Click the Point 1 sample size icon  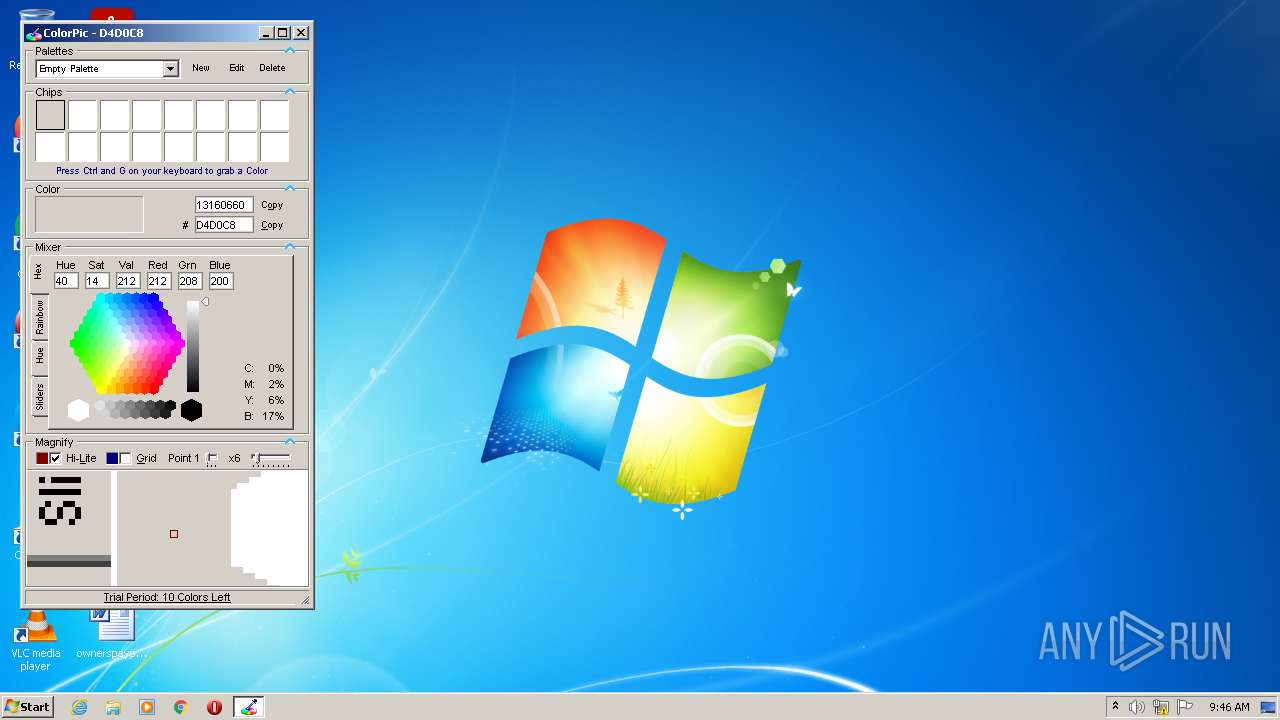tap(212, 459)
